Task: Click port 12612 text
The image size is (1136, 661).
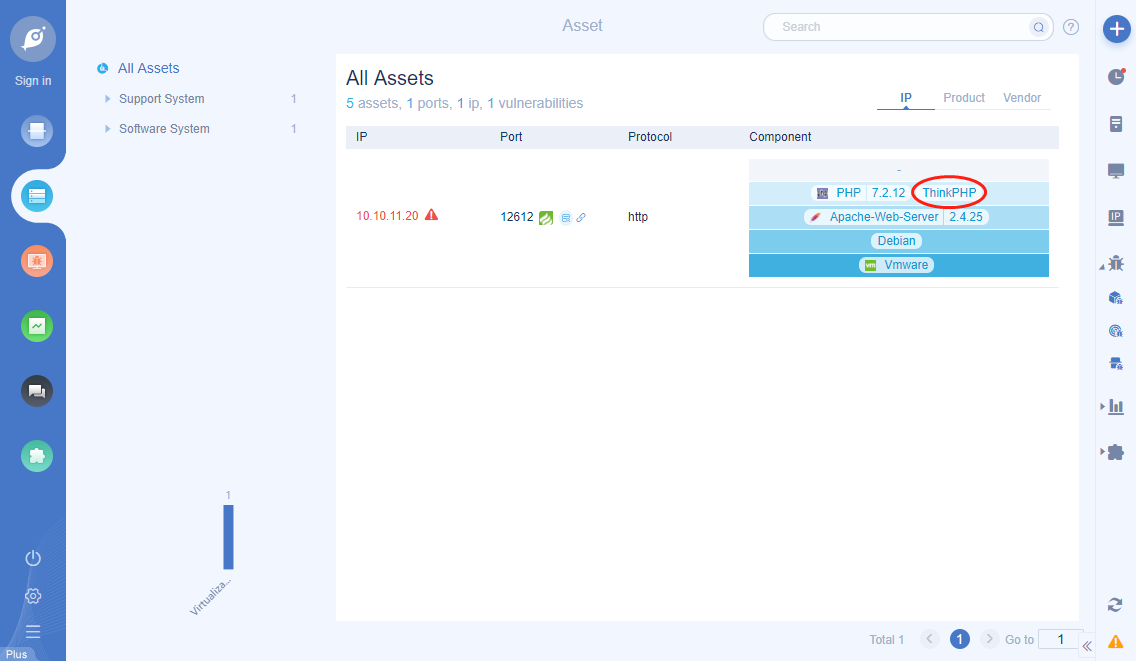Action: point(517,217)
